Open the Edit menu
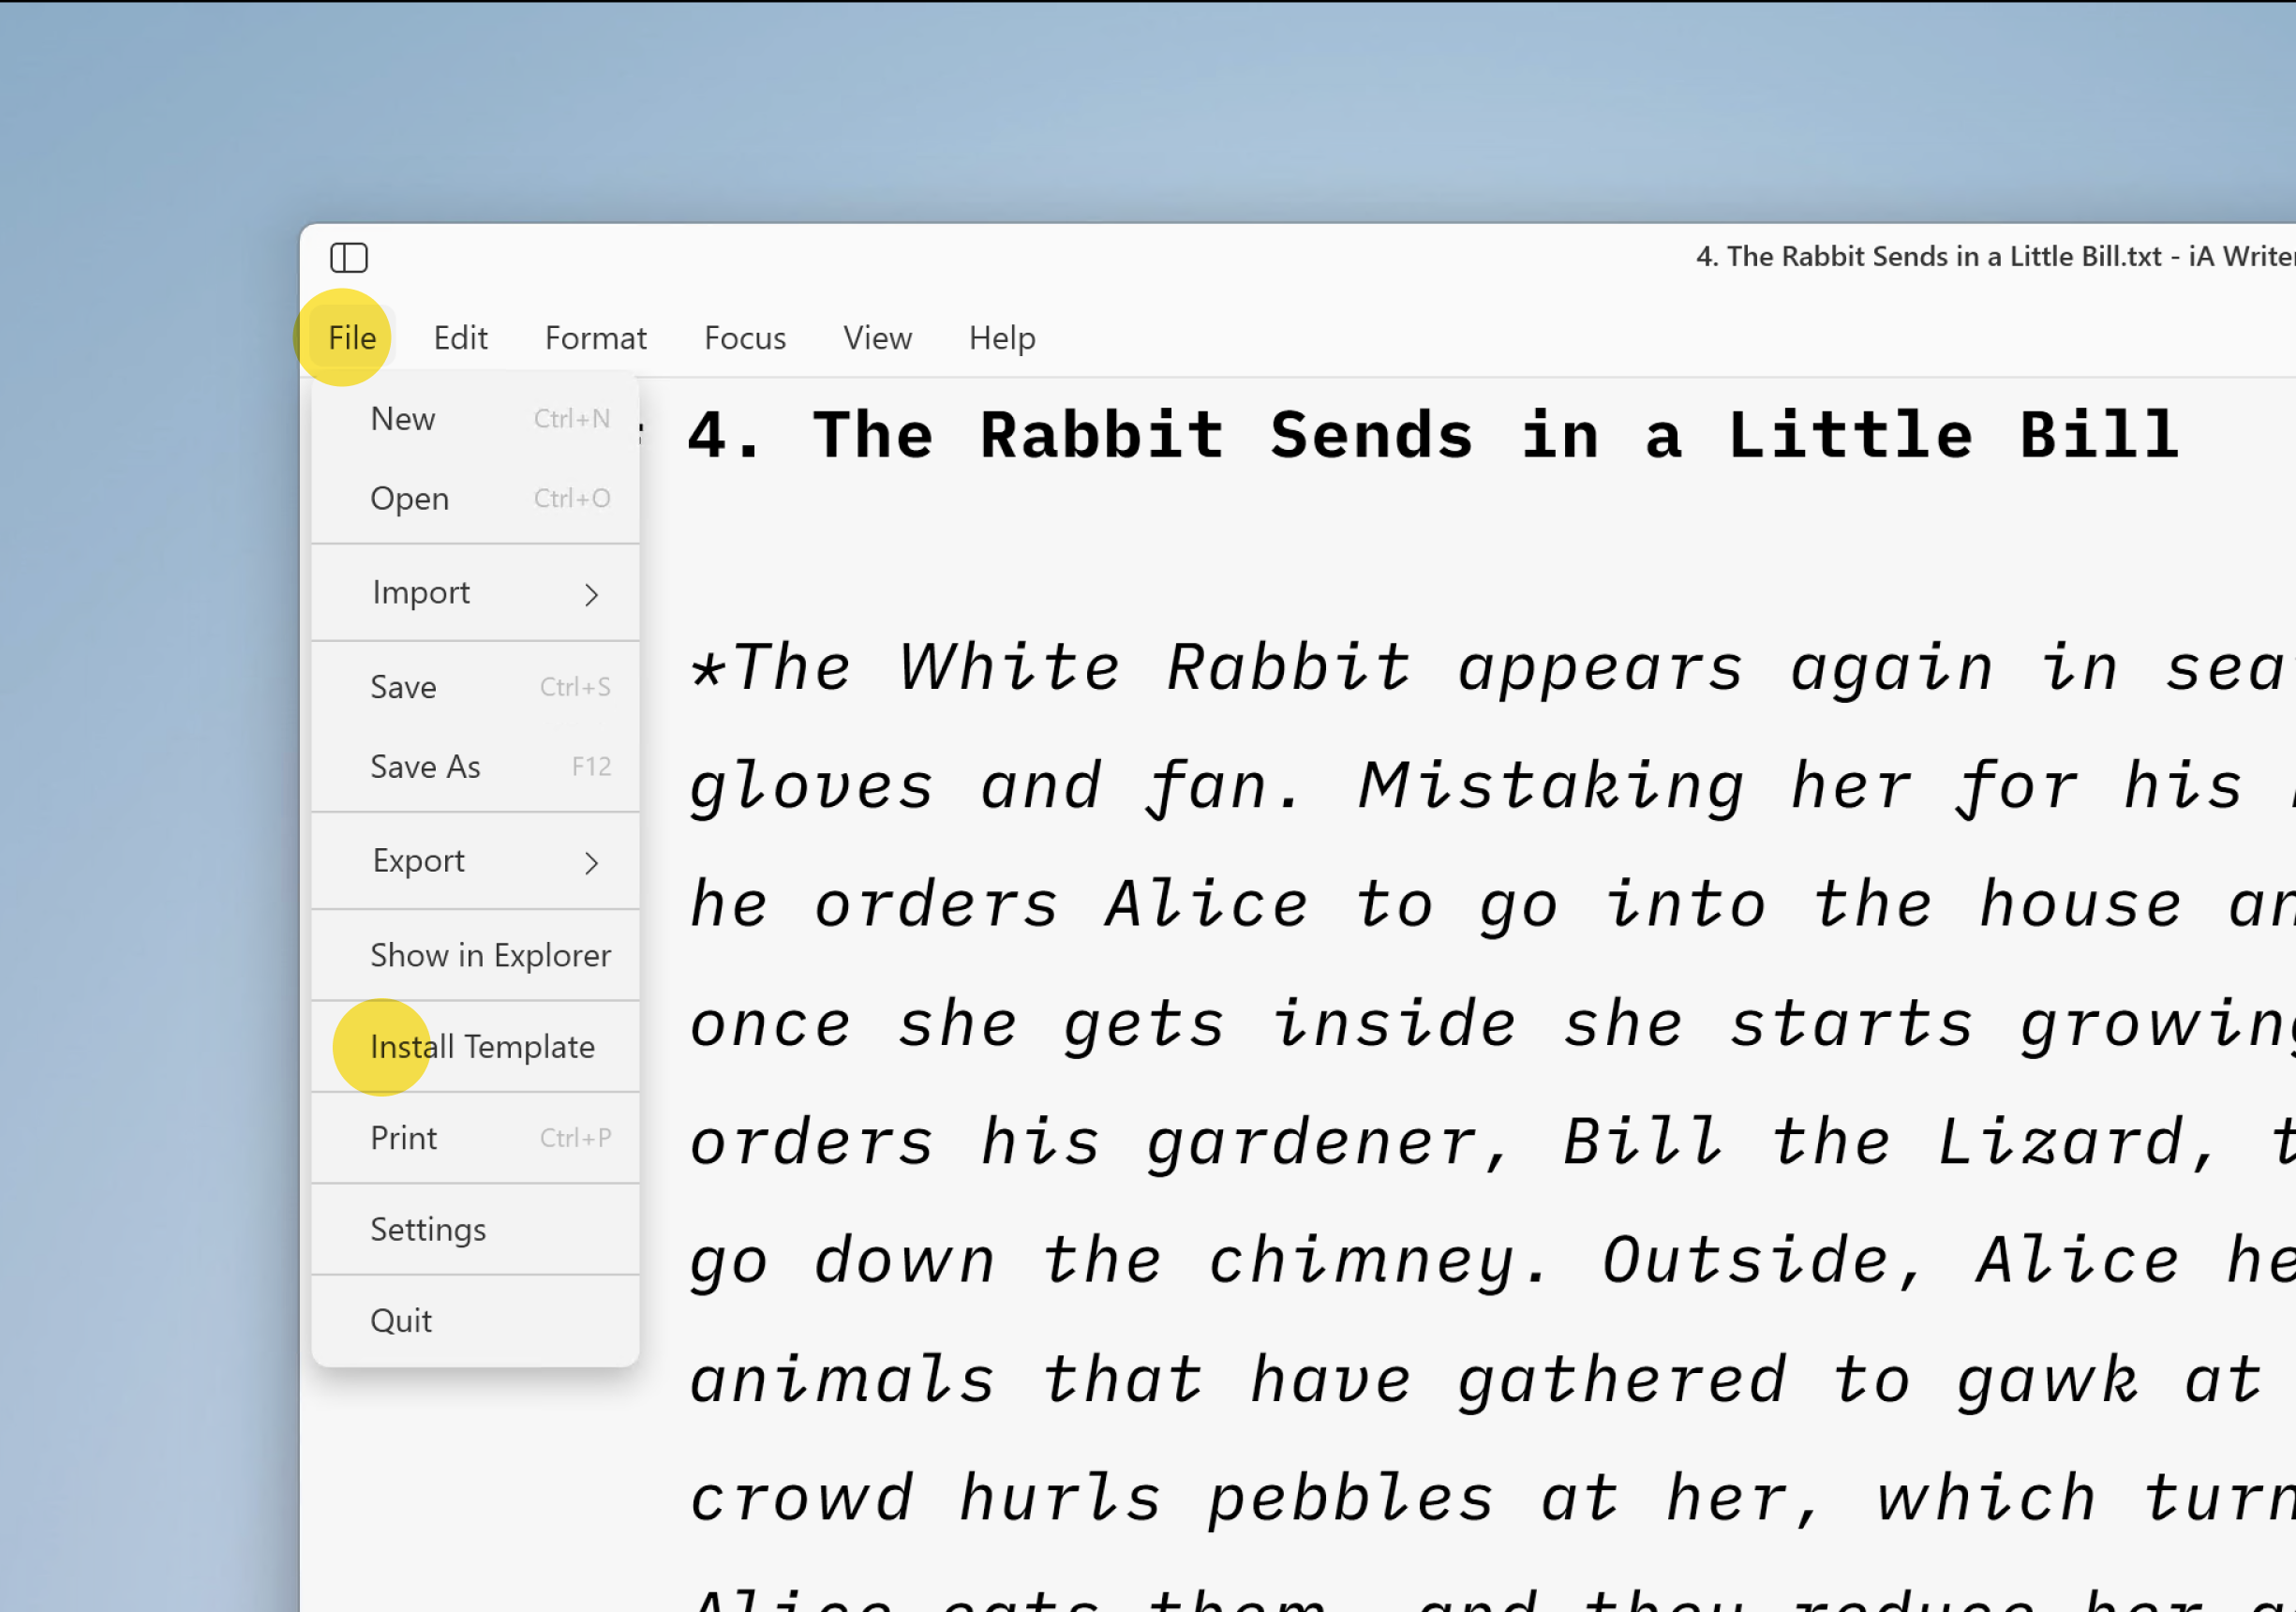This screenshot has height=1612, width=2296. (x=460, y=338)
